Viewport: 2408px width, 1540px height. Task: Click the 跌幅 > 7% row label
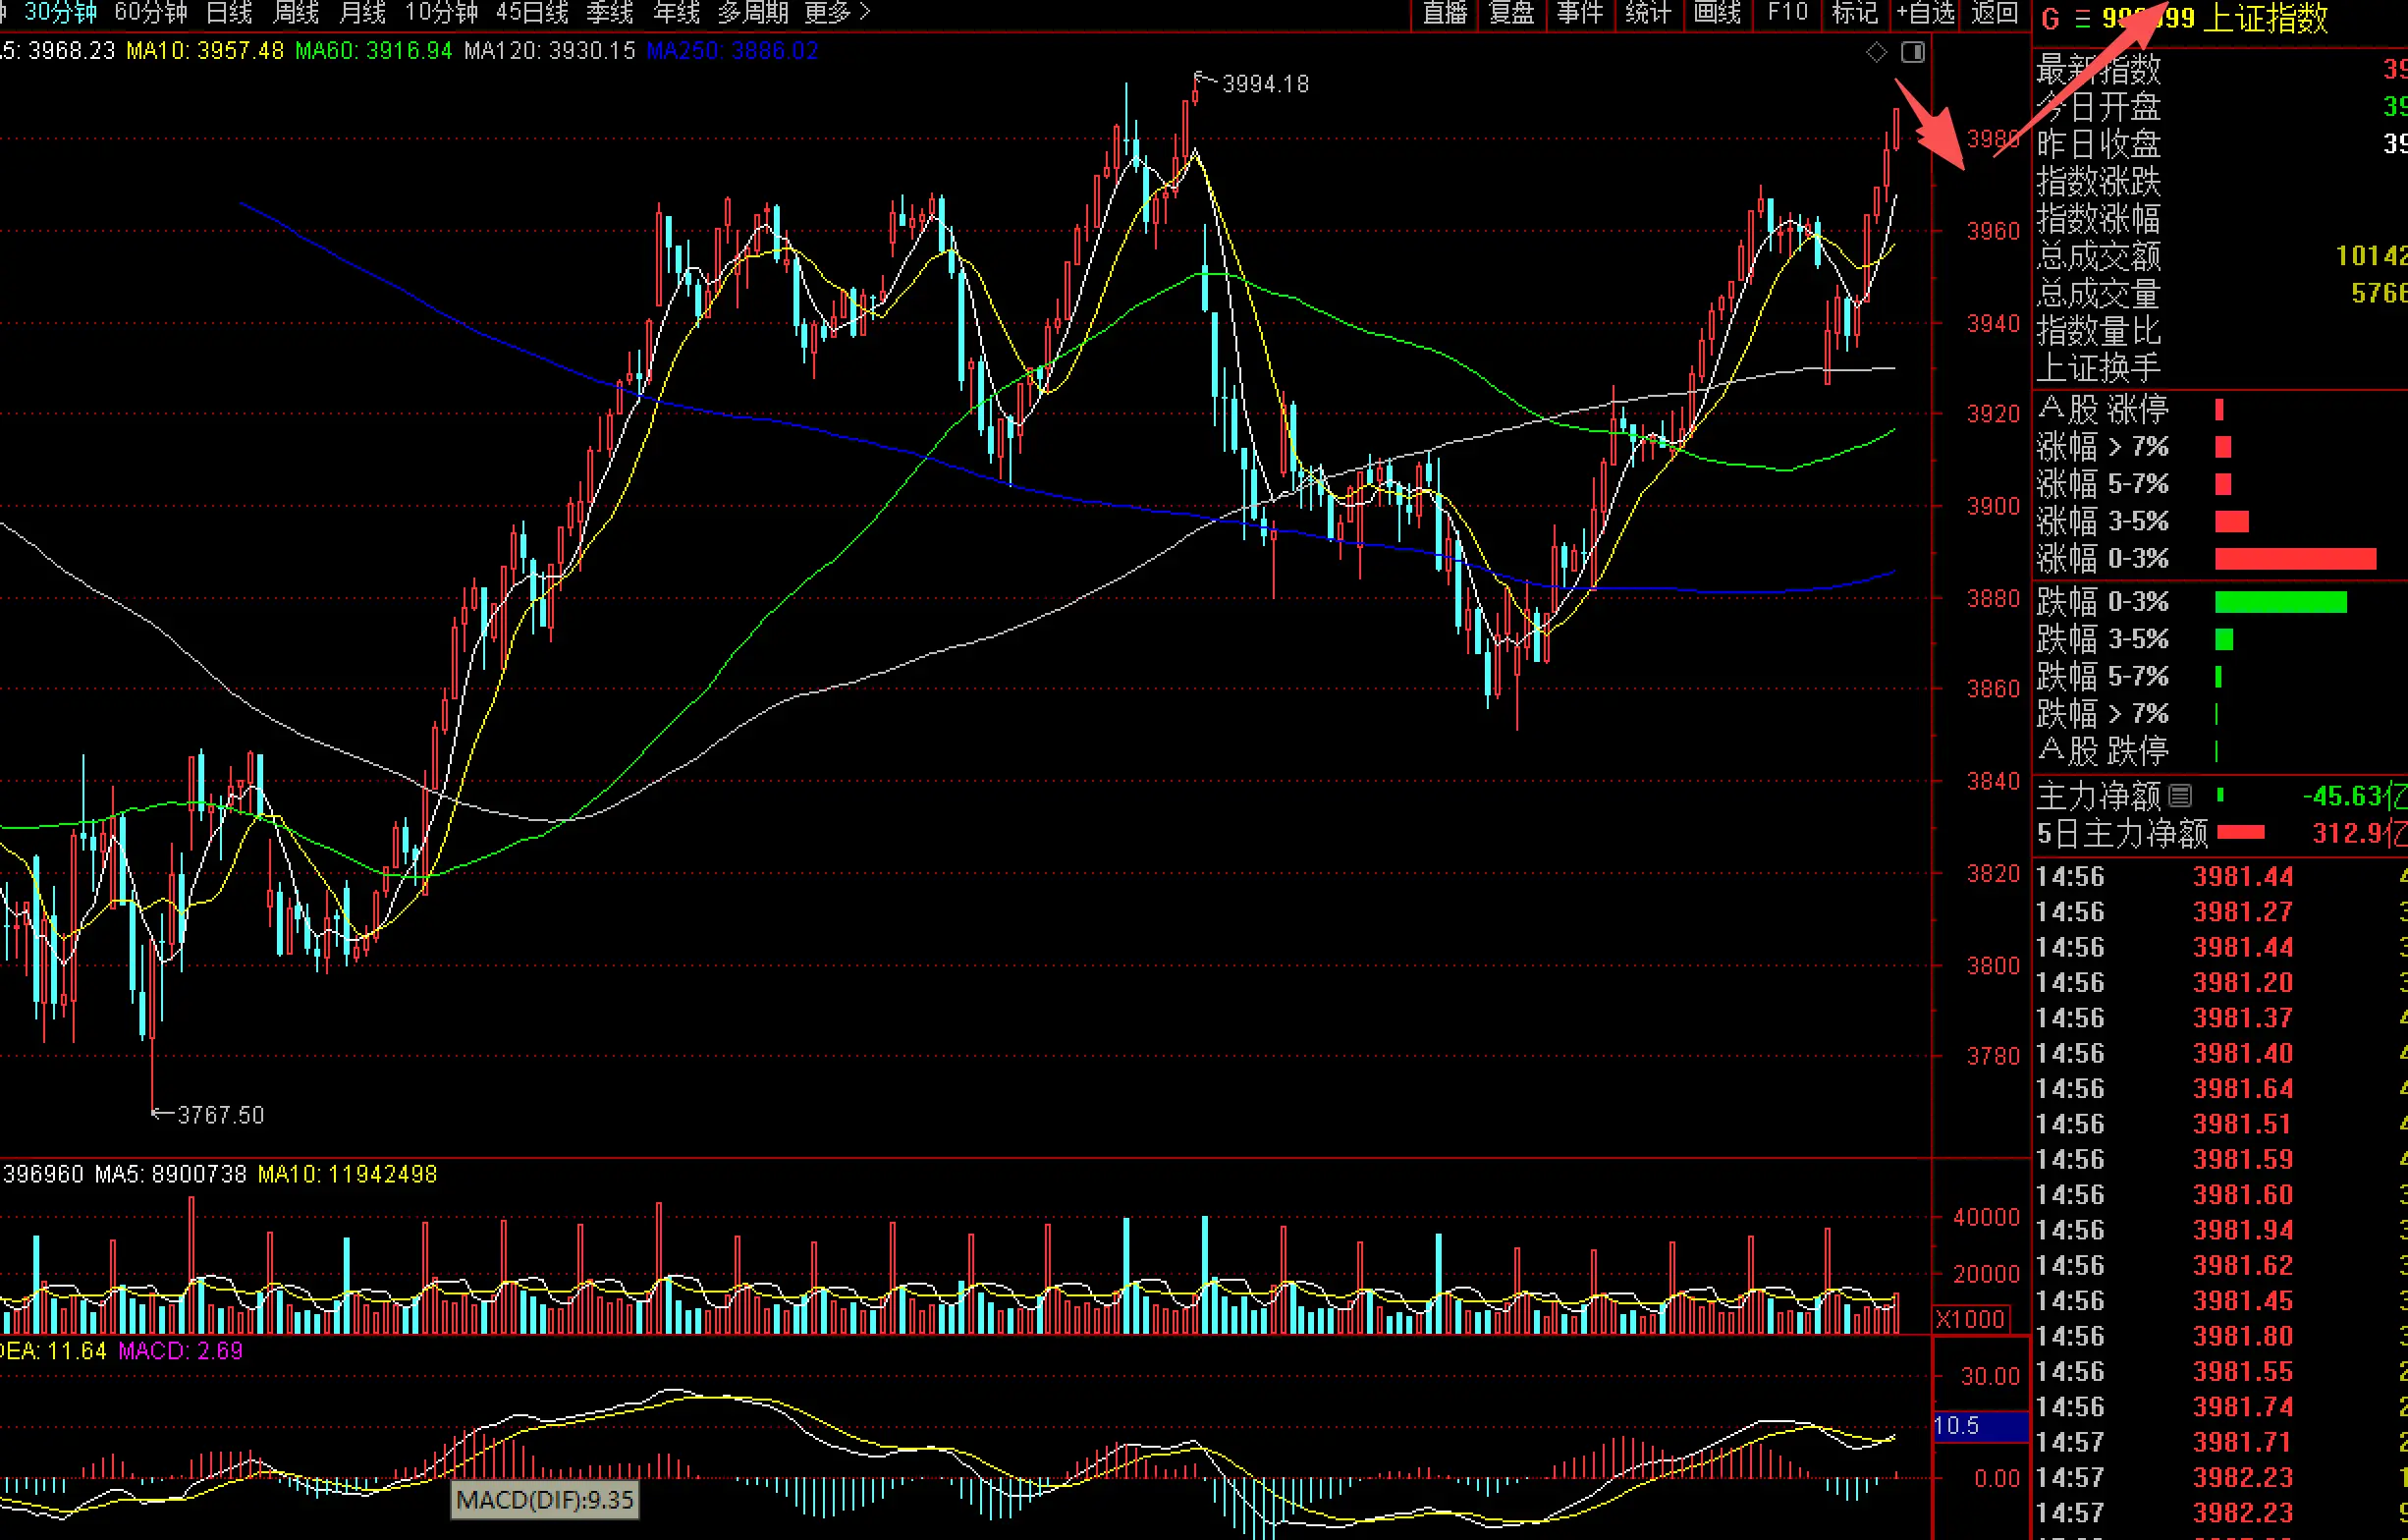pyautogui.click(x=2103, y=714)
